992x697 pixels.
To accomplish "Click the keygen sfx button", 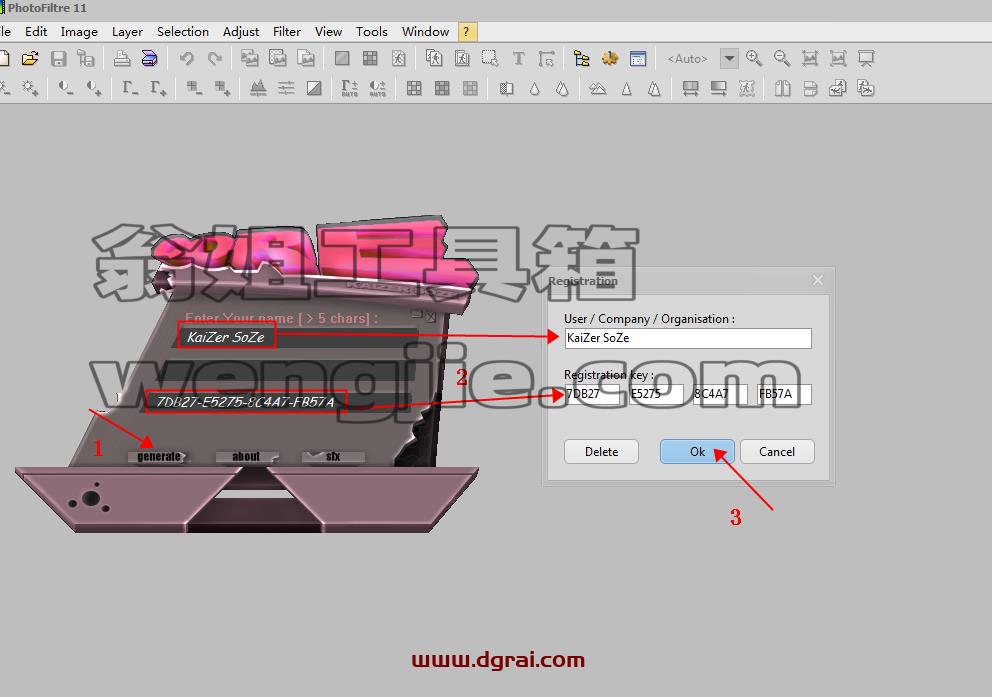I will tap(333, 457).
